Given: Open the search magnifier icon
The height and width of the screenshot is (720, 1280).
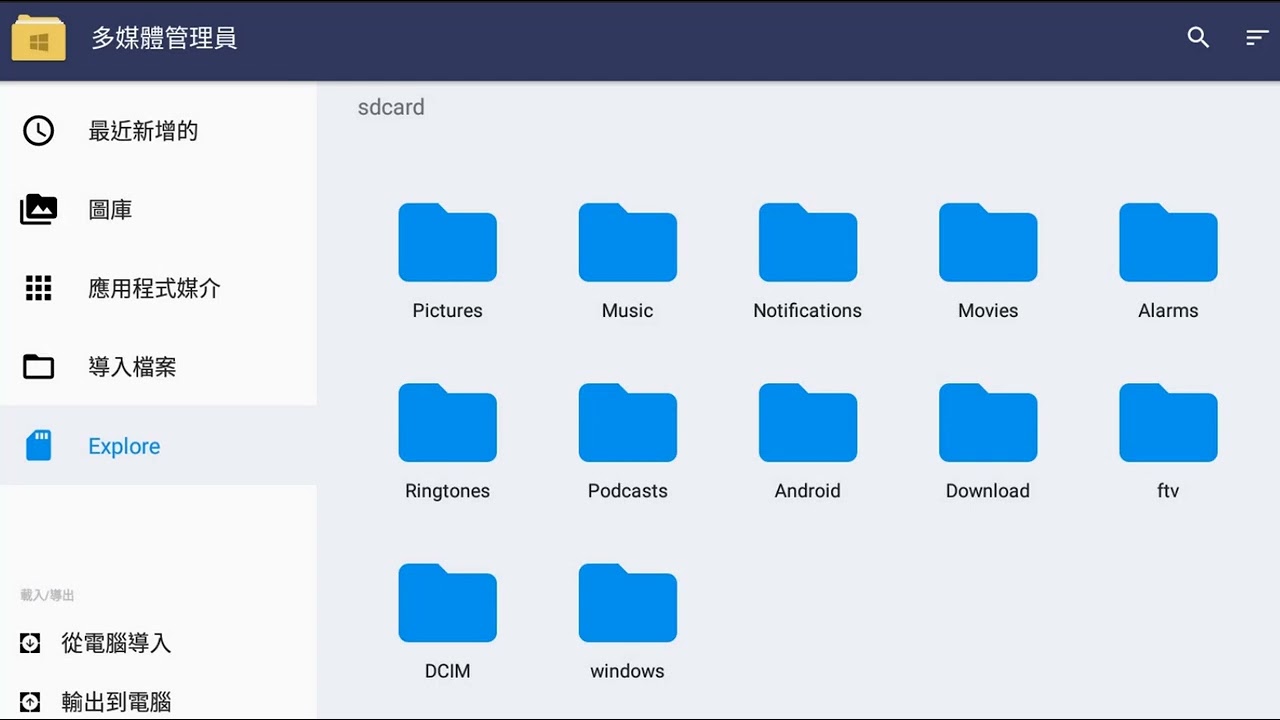Looking at the screenshot, I should pyautogui.click(x=1198, y=38).
